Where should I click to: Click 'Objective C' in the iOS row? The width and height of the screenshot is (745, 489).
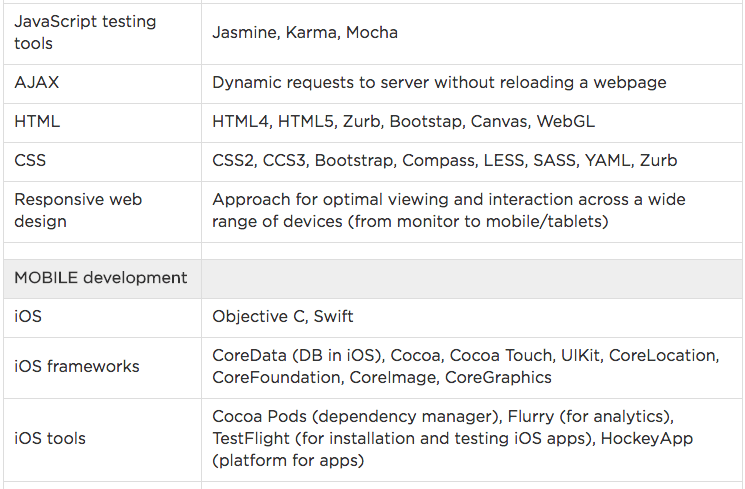tap(257, 317)
